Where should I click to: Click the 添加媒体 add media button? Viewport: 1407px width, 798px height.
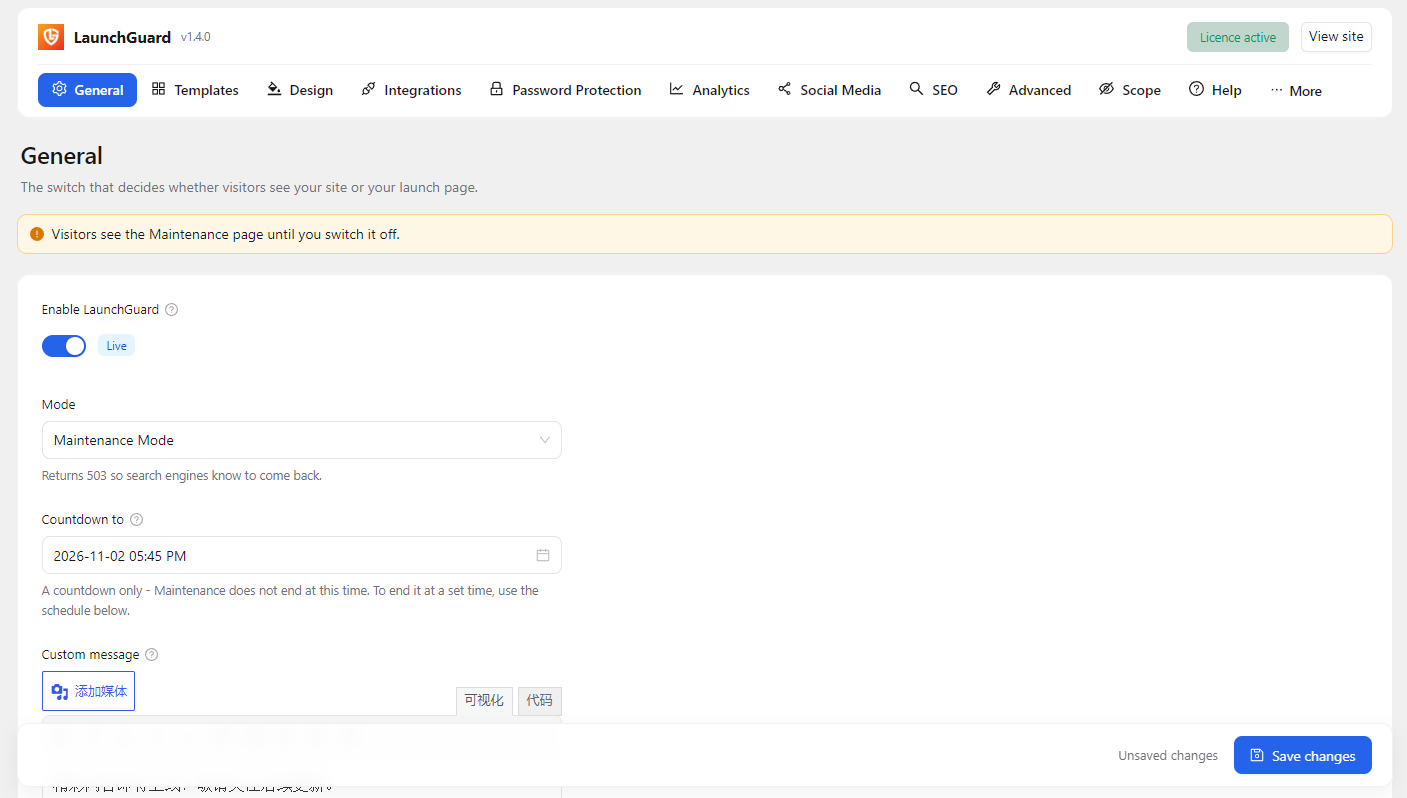(x=89, y=691)
